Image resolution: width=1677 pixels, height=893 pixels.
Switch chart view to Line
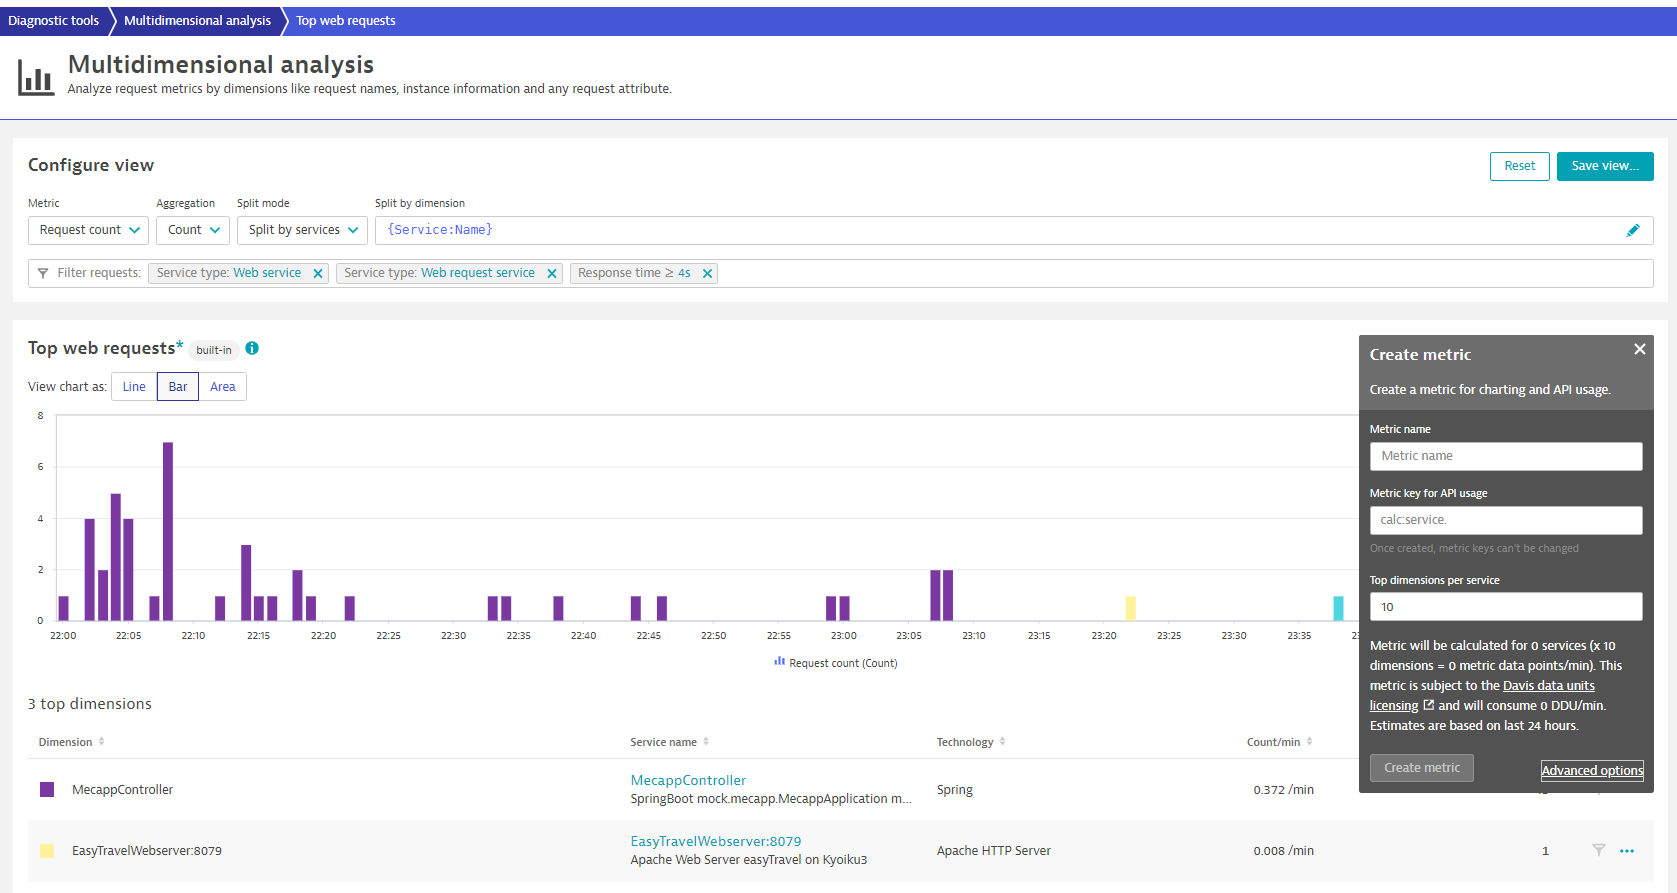pyautogui.click(x=134, y=387)
